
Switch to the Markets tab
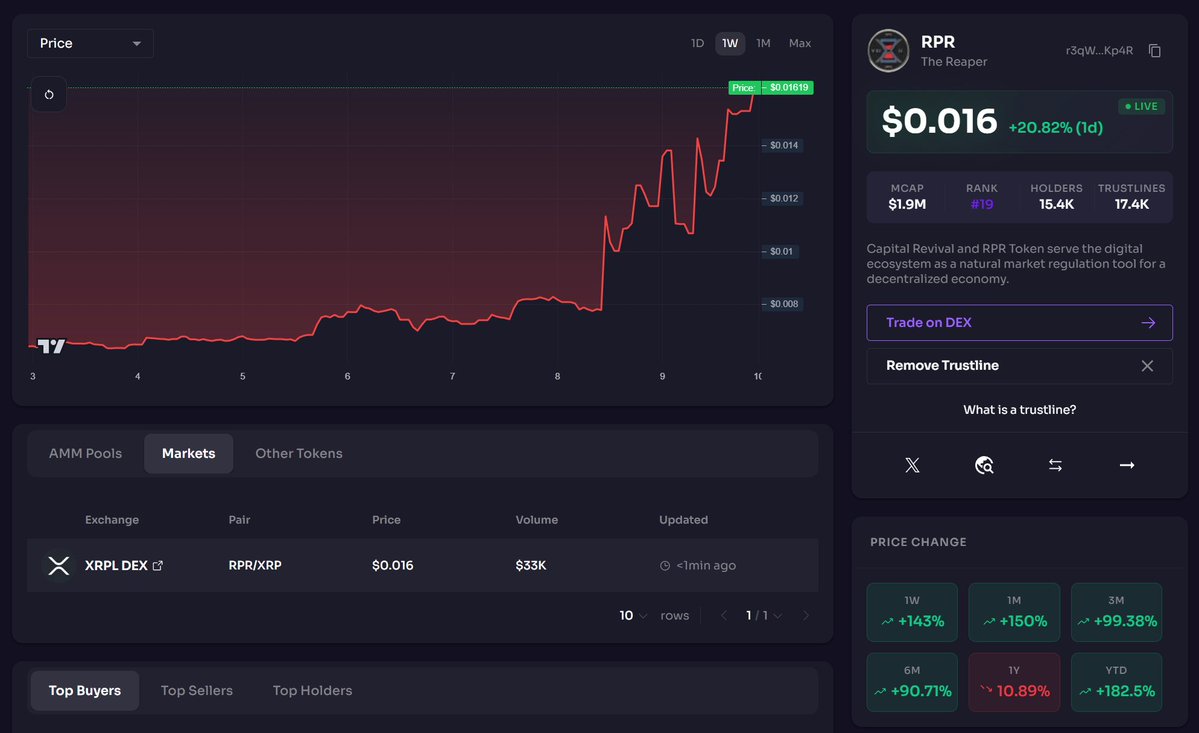point(189,453)
